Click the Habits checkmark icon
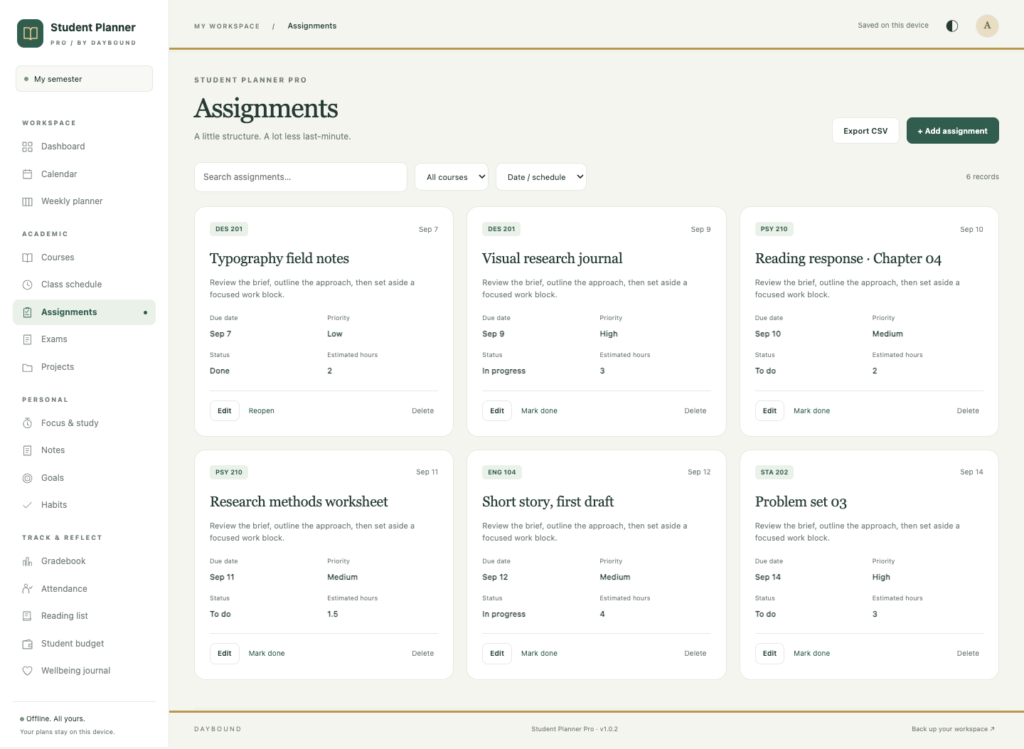 pyautogui.click(x=27, y=505)
